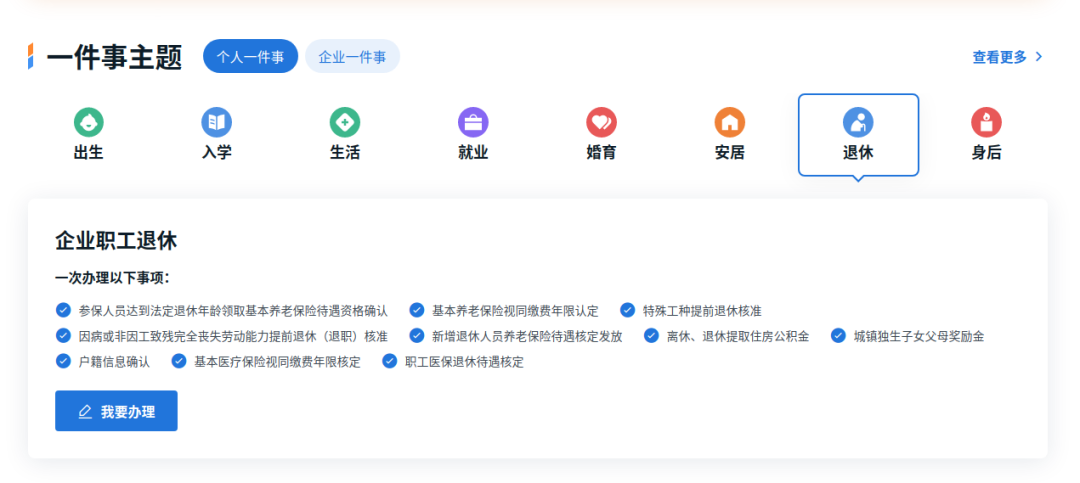Click the 一次办理以下事项 label
The width and height of the screenshot is (1080, 483).
coord(112,278)
